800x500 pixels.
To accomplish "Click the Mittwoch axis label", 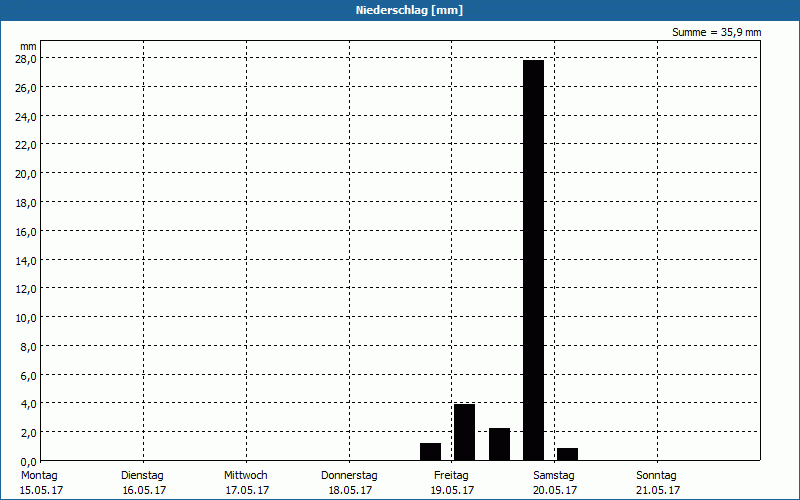I will pyautogui.click(x=245, y=476).
